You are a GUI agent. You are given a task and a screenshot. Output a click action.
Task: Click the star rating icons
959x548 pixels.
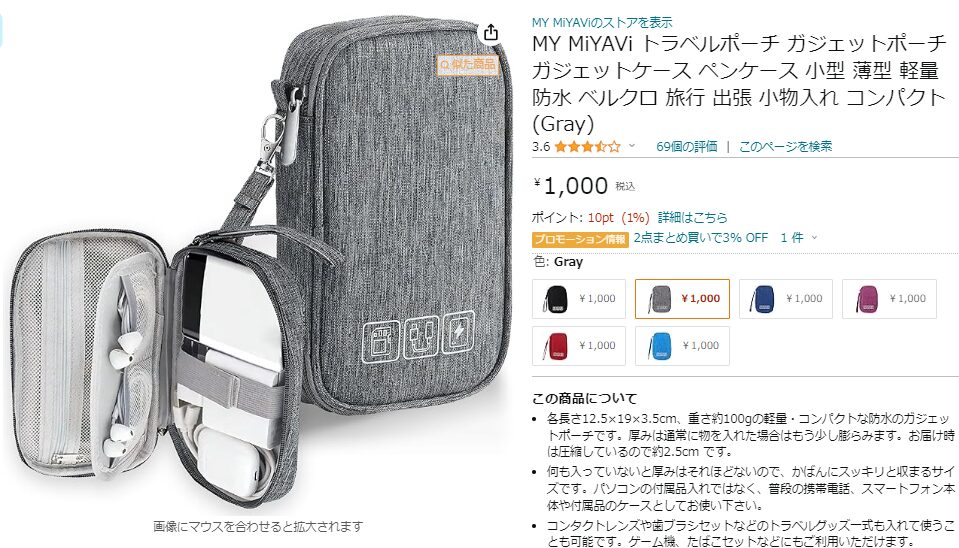coord(587,147)
